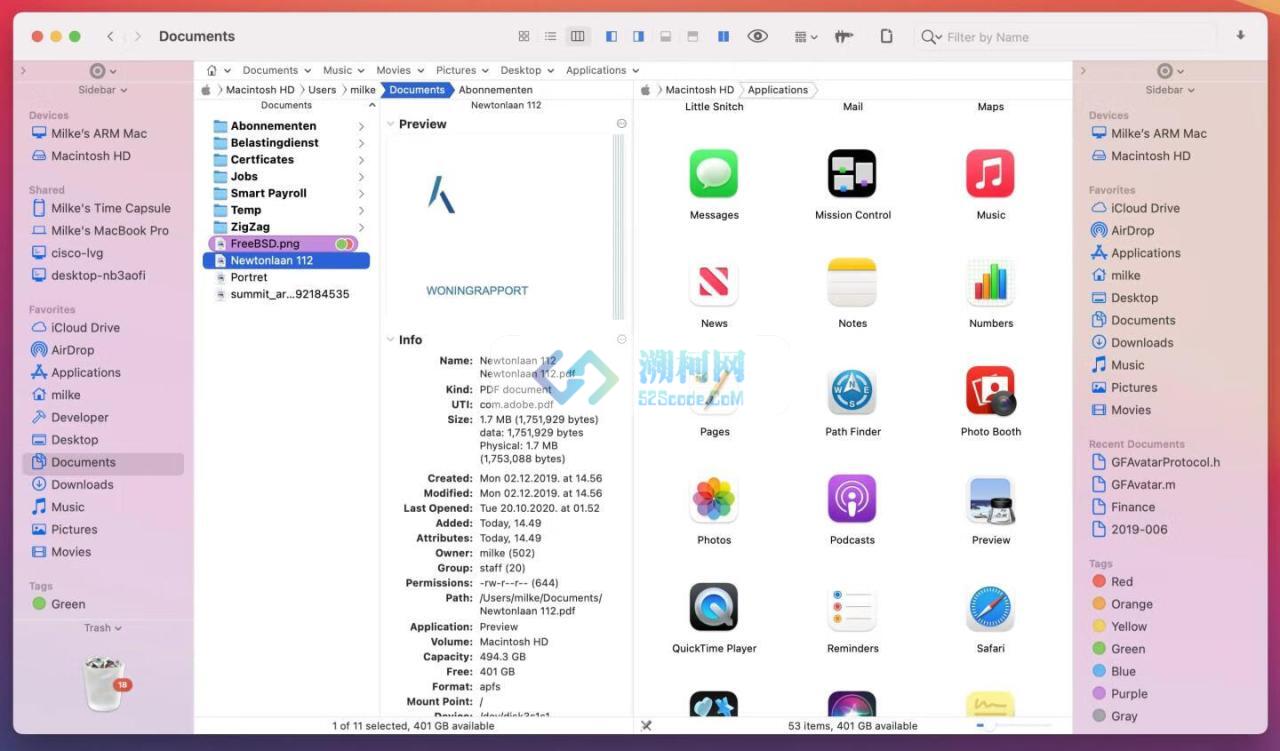
Task: Toggle left pane panel icon
Action: (x=611, y=36)
